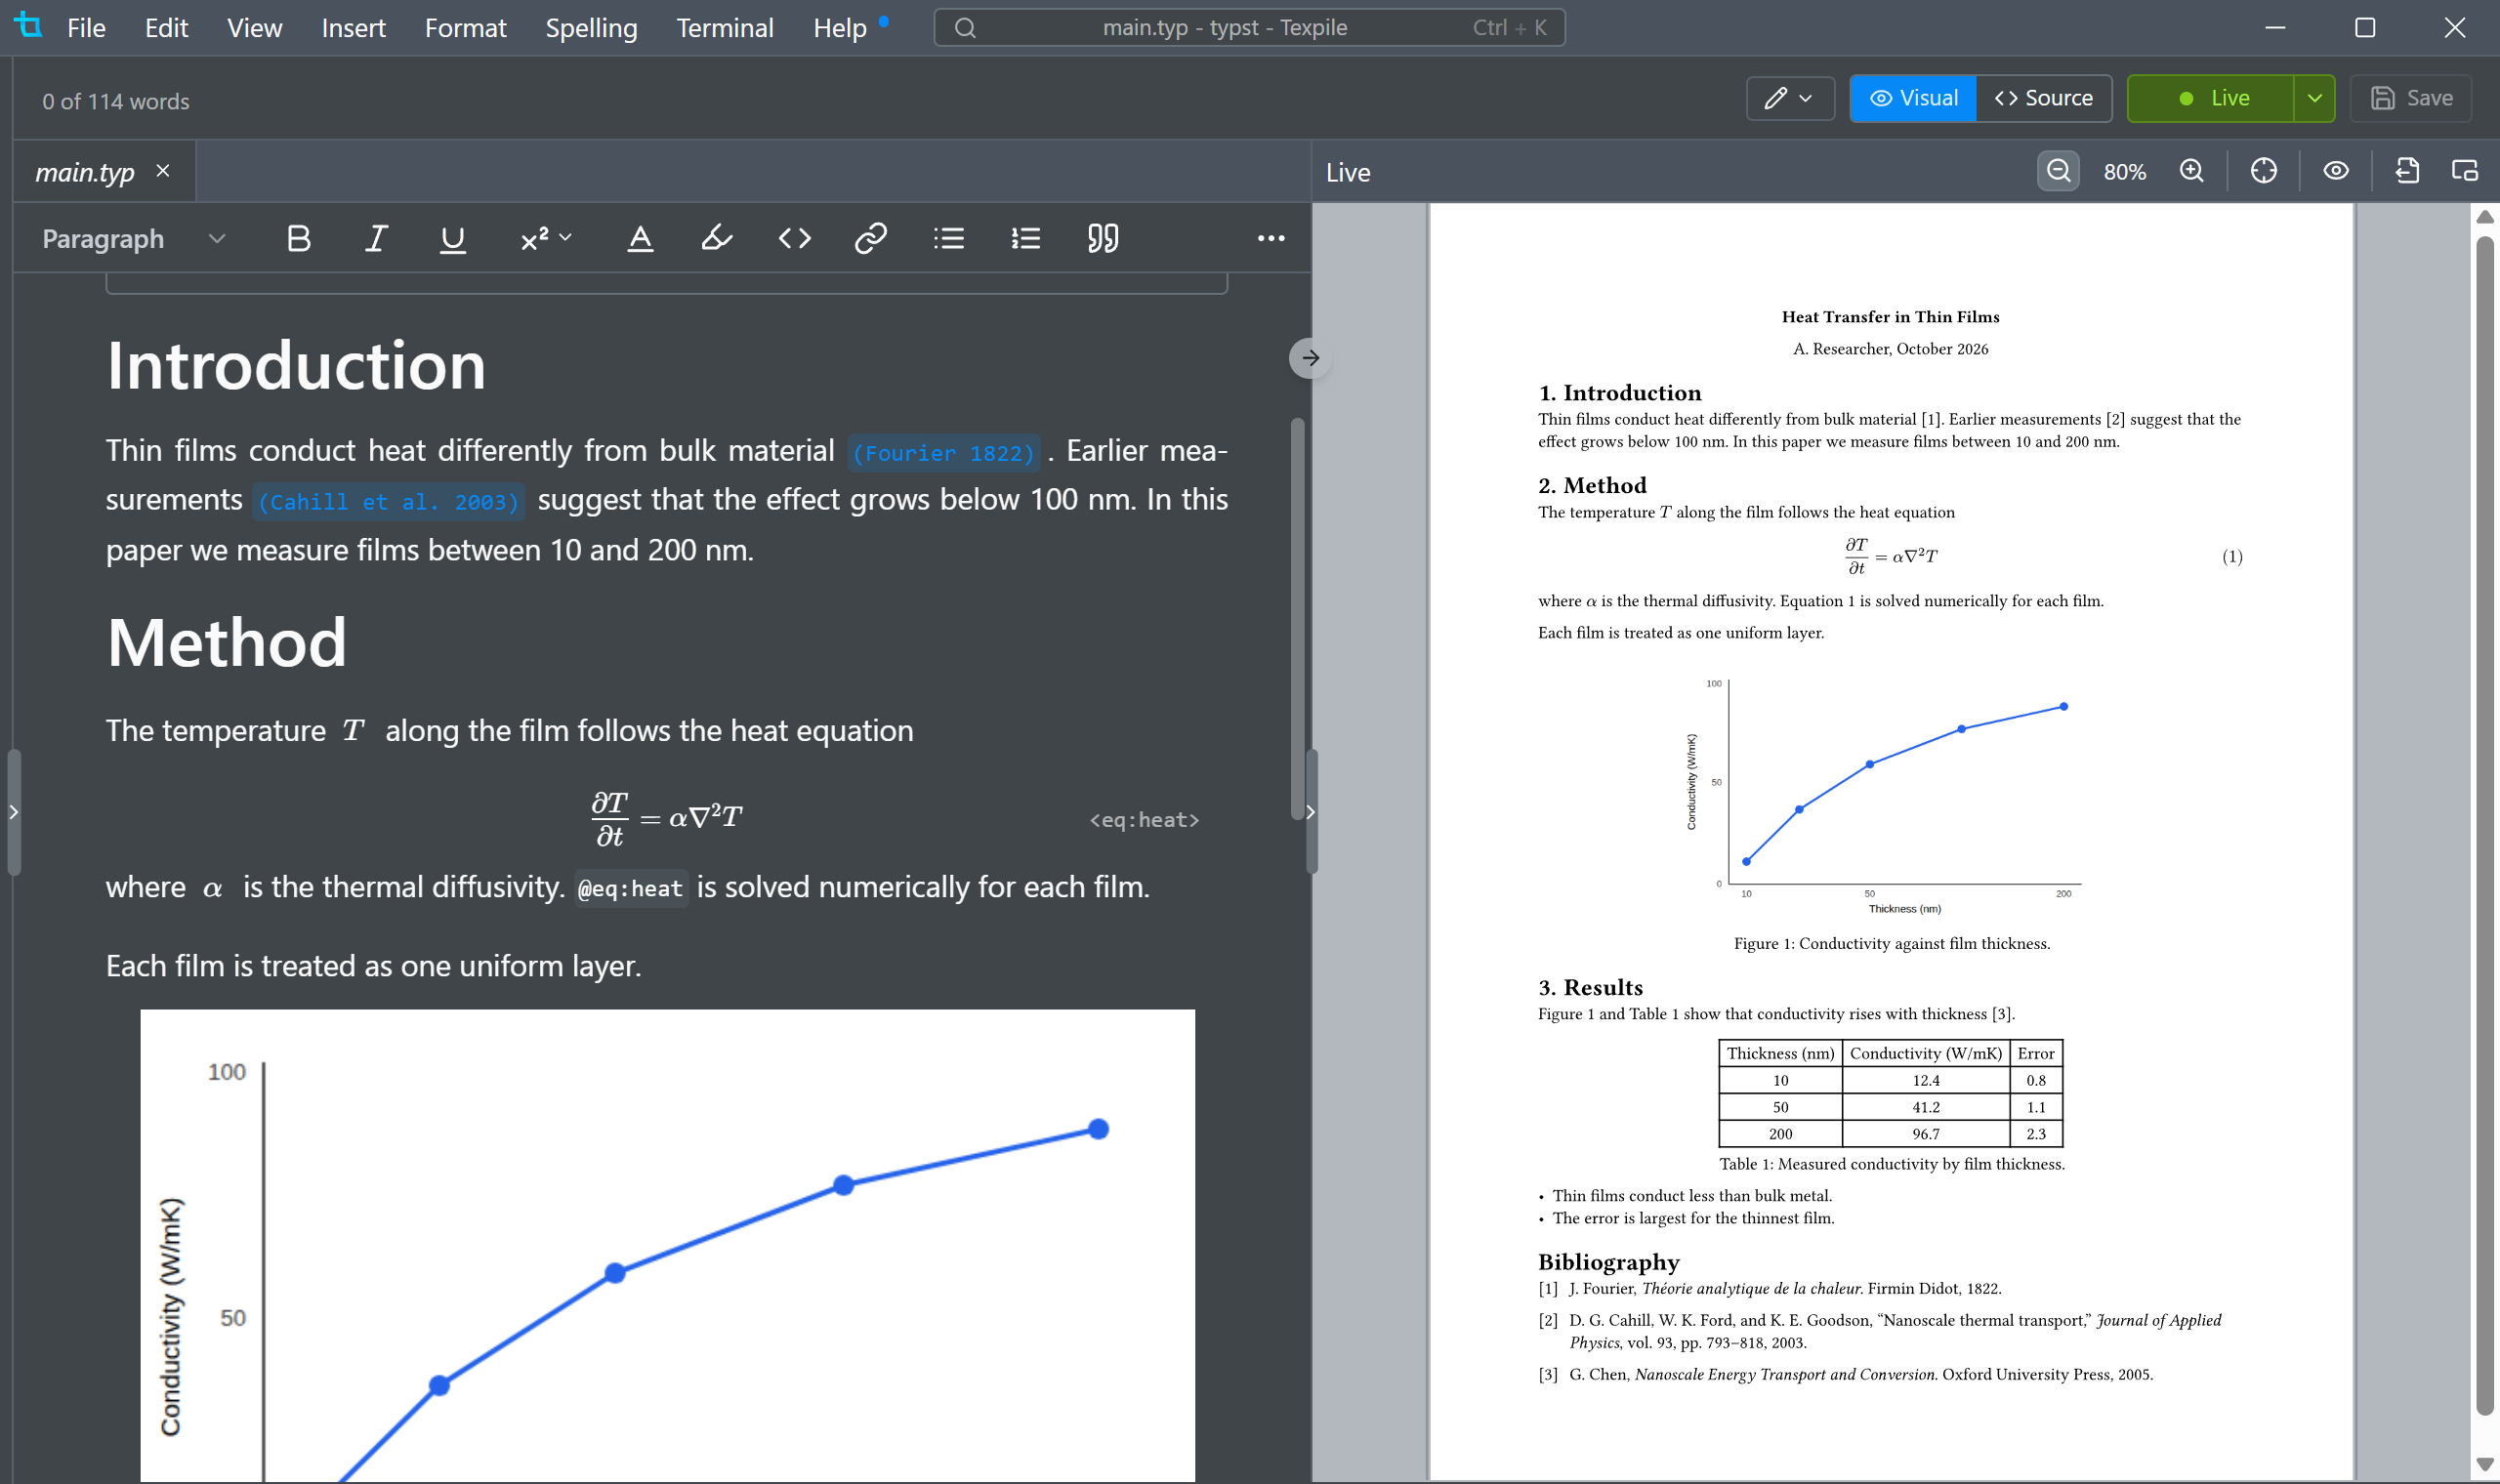Open the Terminal menu
This screenshot has height=1484, width=2500.
[725, 28]
